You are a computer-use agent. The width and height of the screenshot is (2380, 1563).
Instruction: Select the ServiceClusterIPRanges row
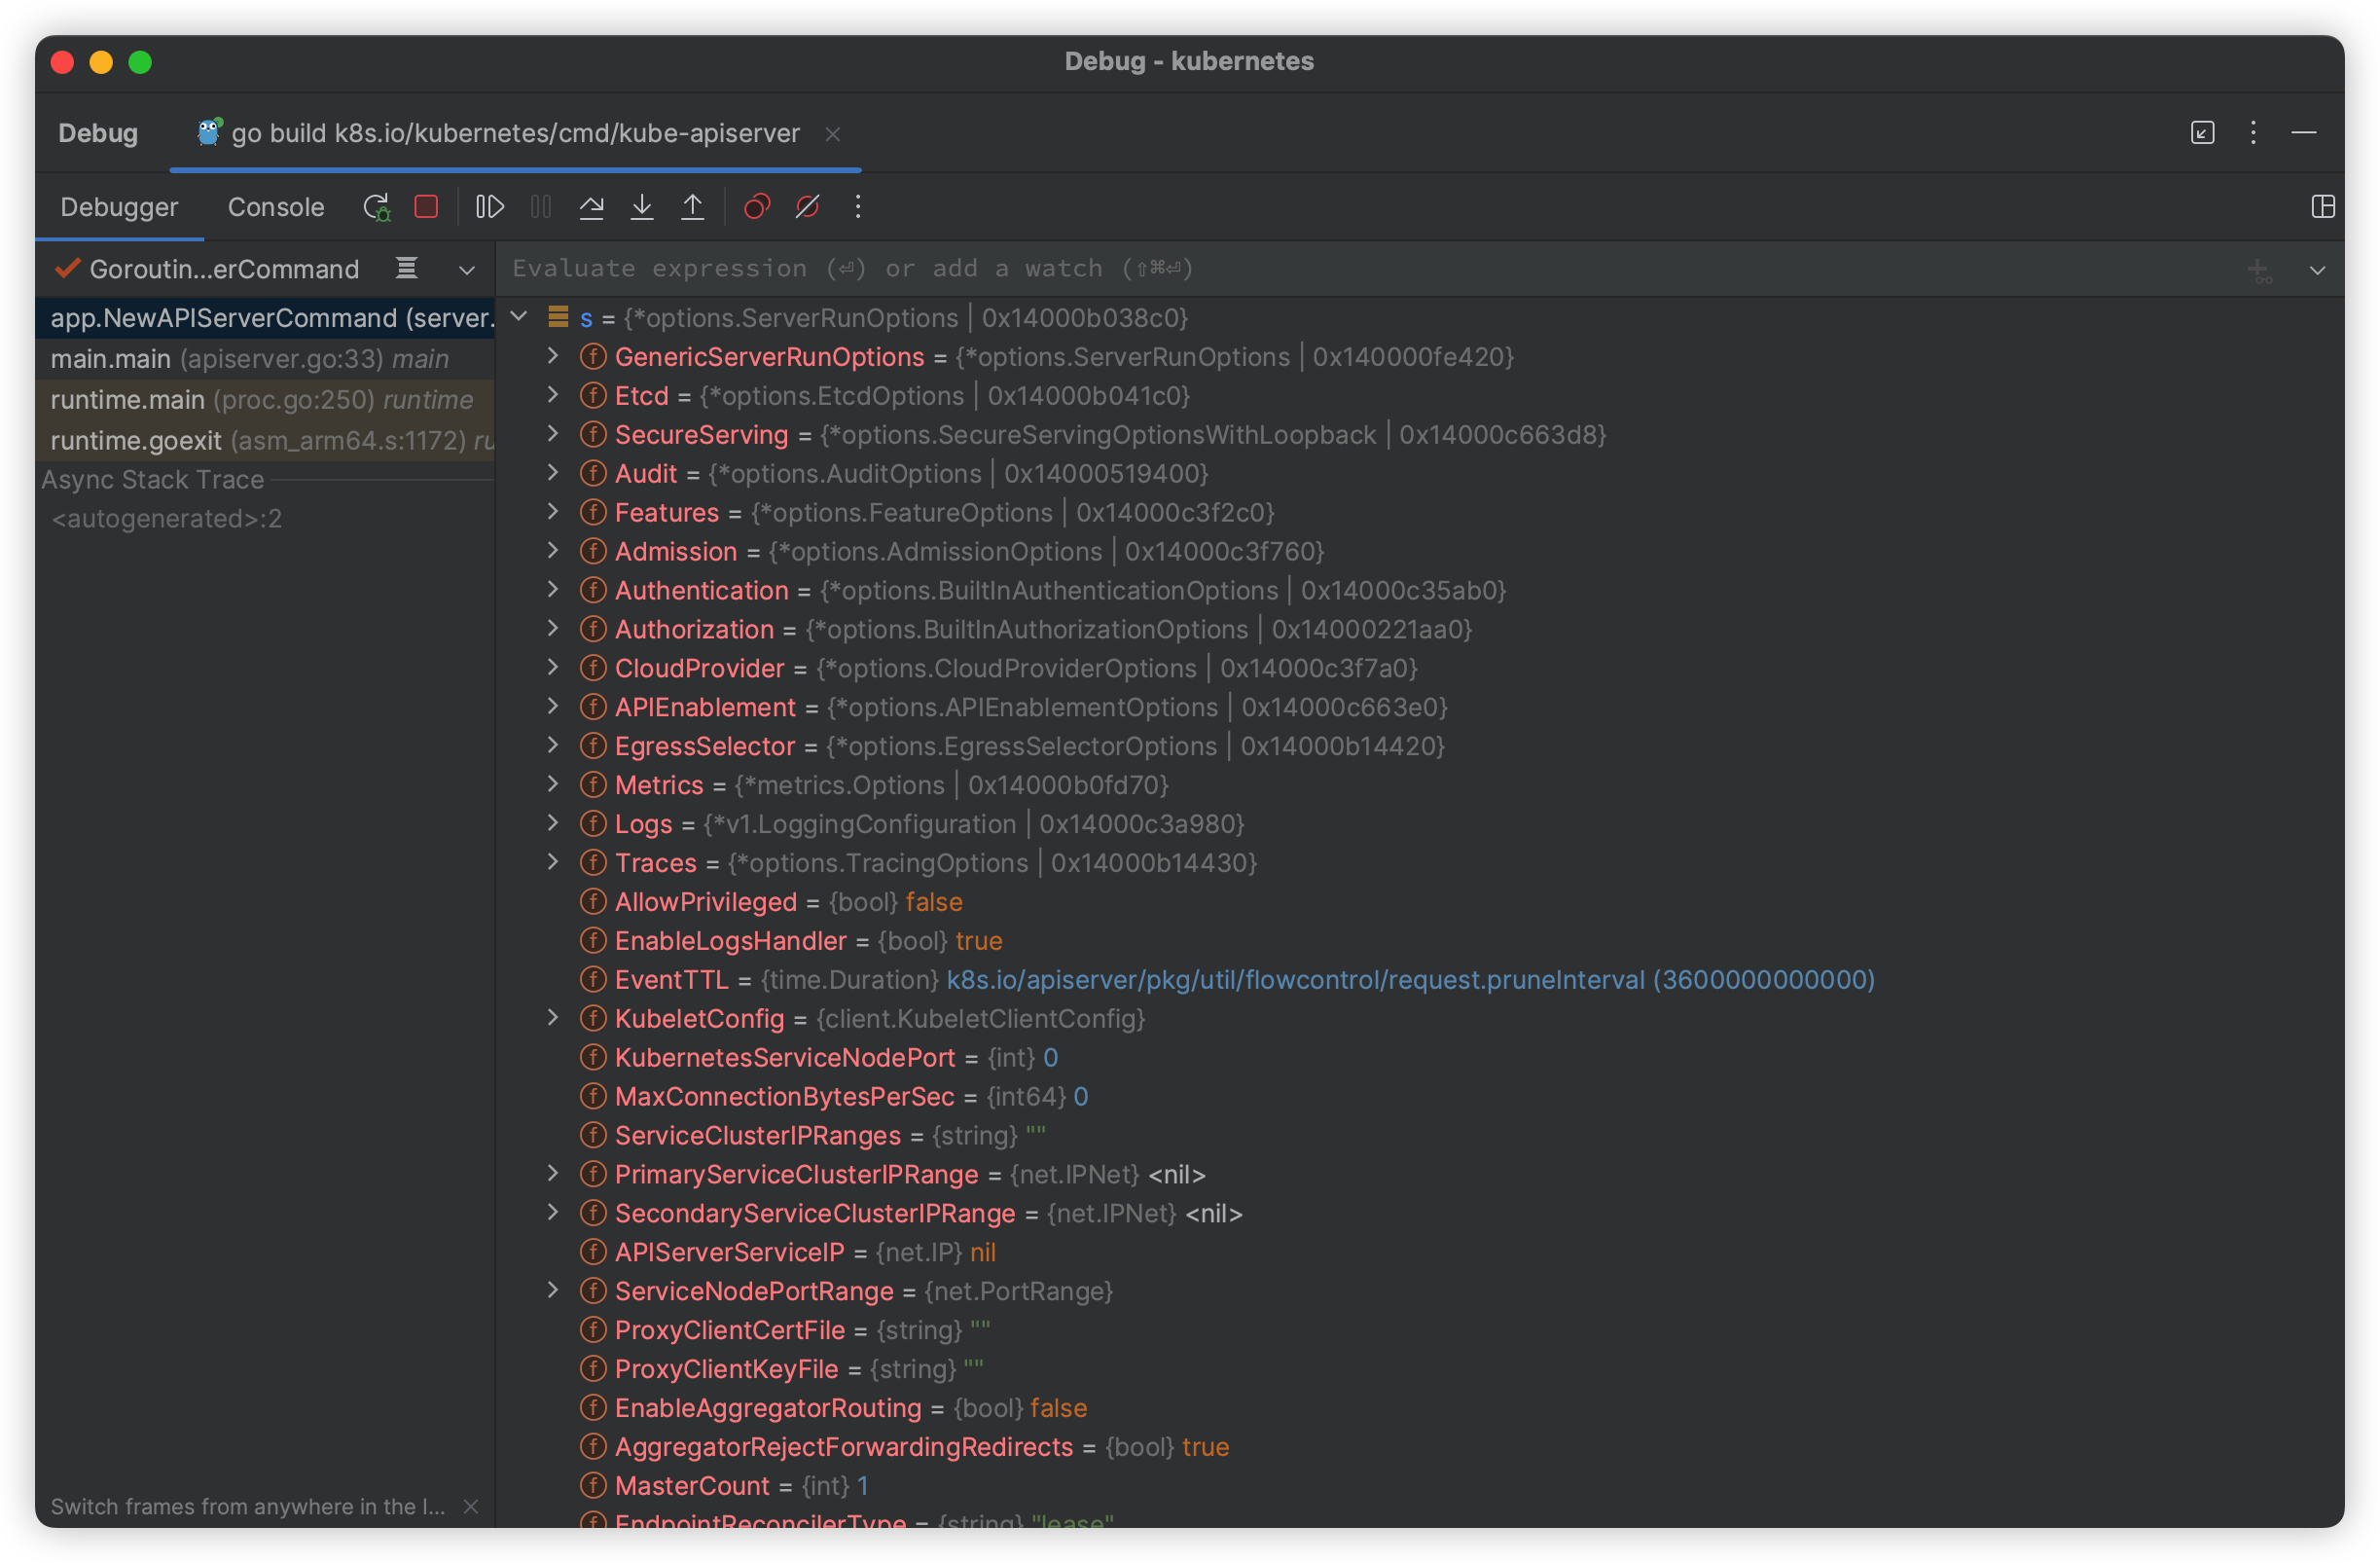click(1420, 1136)
